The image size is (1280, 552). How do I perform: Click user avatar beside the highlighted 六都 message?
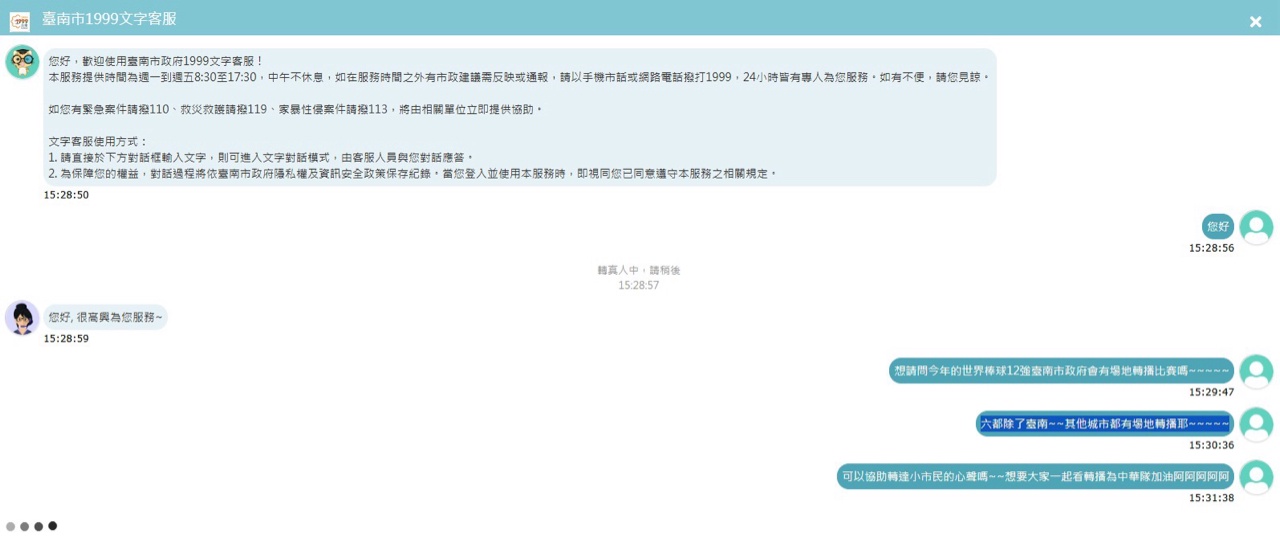[x=1255, y=424]
